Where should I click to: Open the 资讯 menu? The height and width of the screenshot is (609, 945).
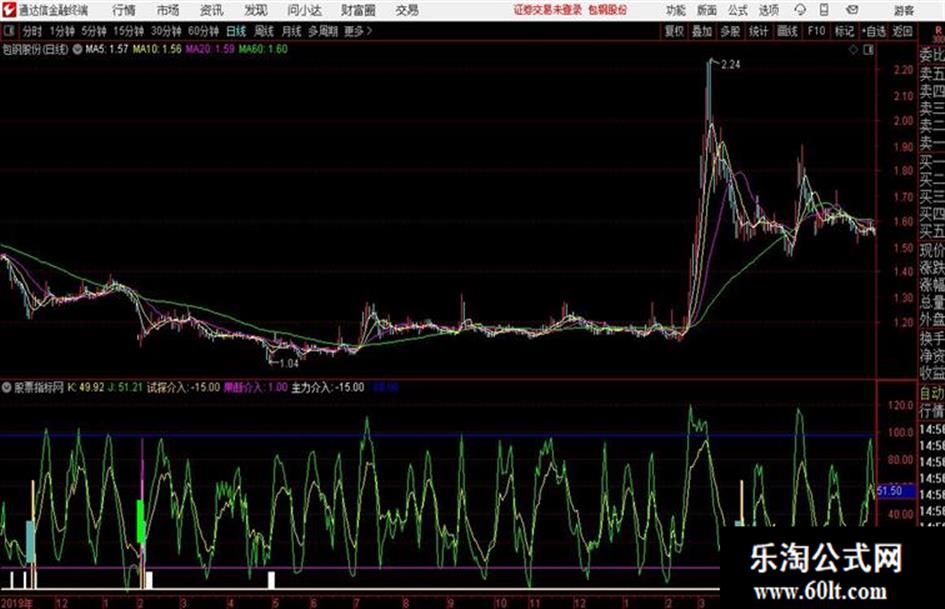(x=212, y=10)
